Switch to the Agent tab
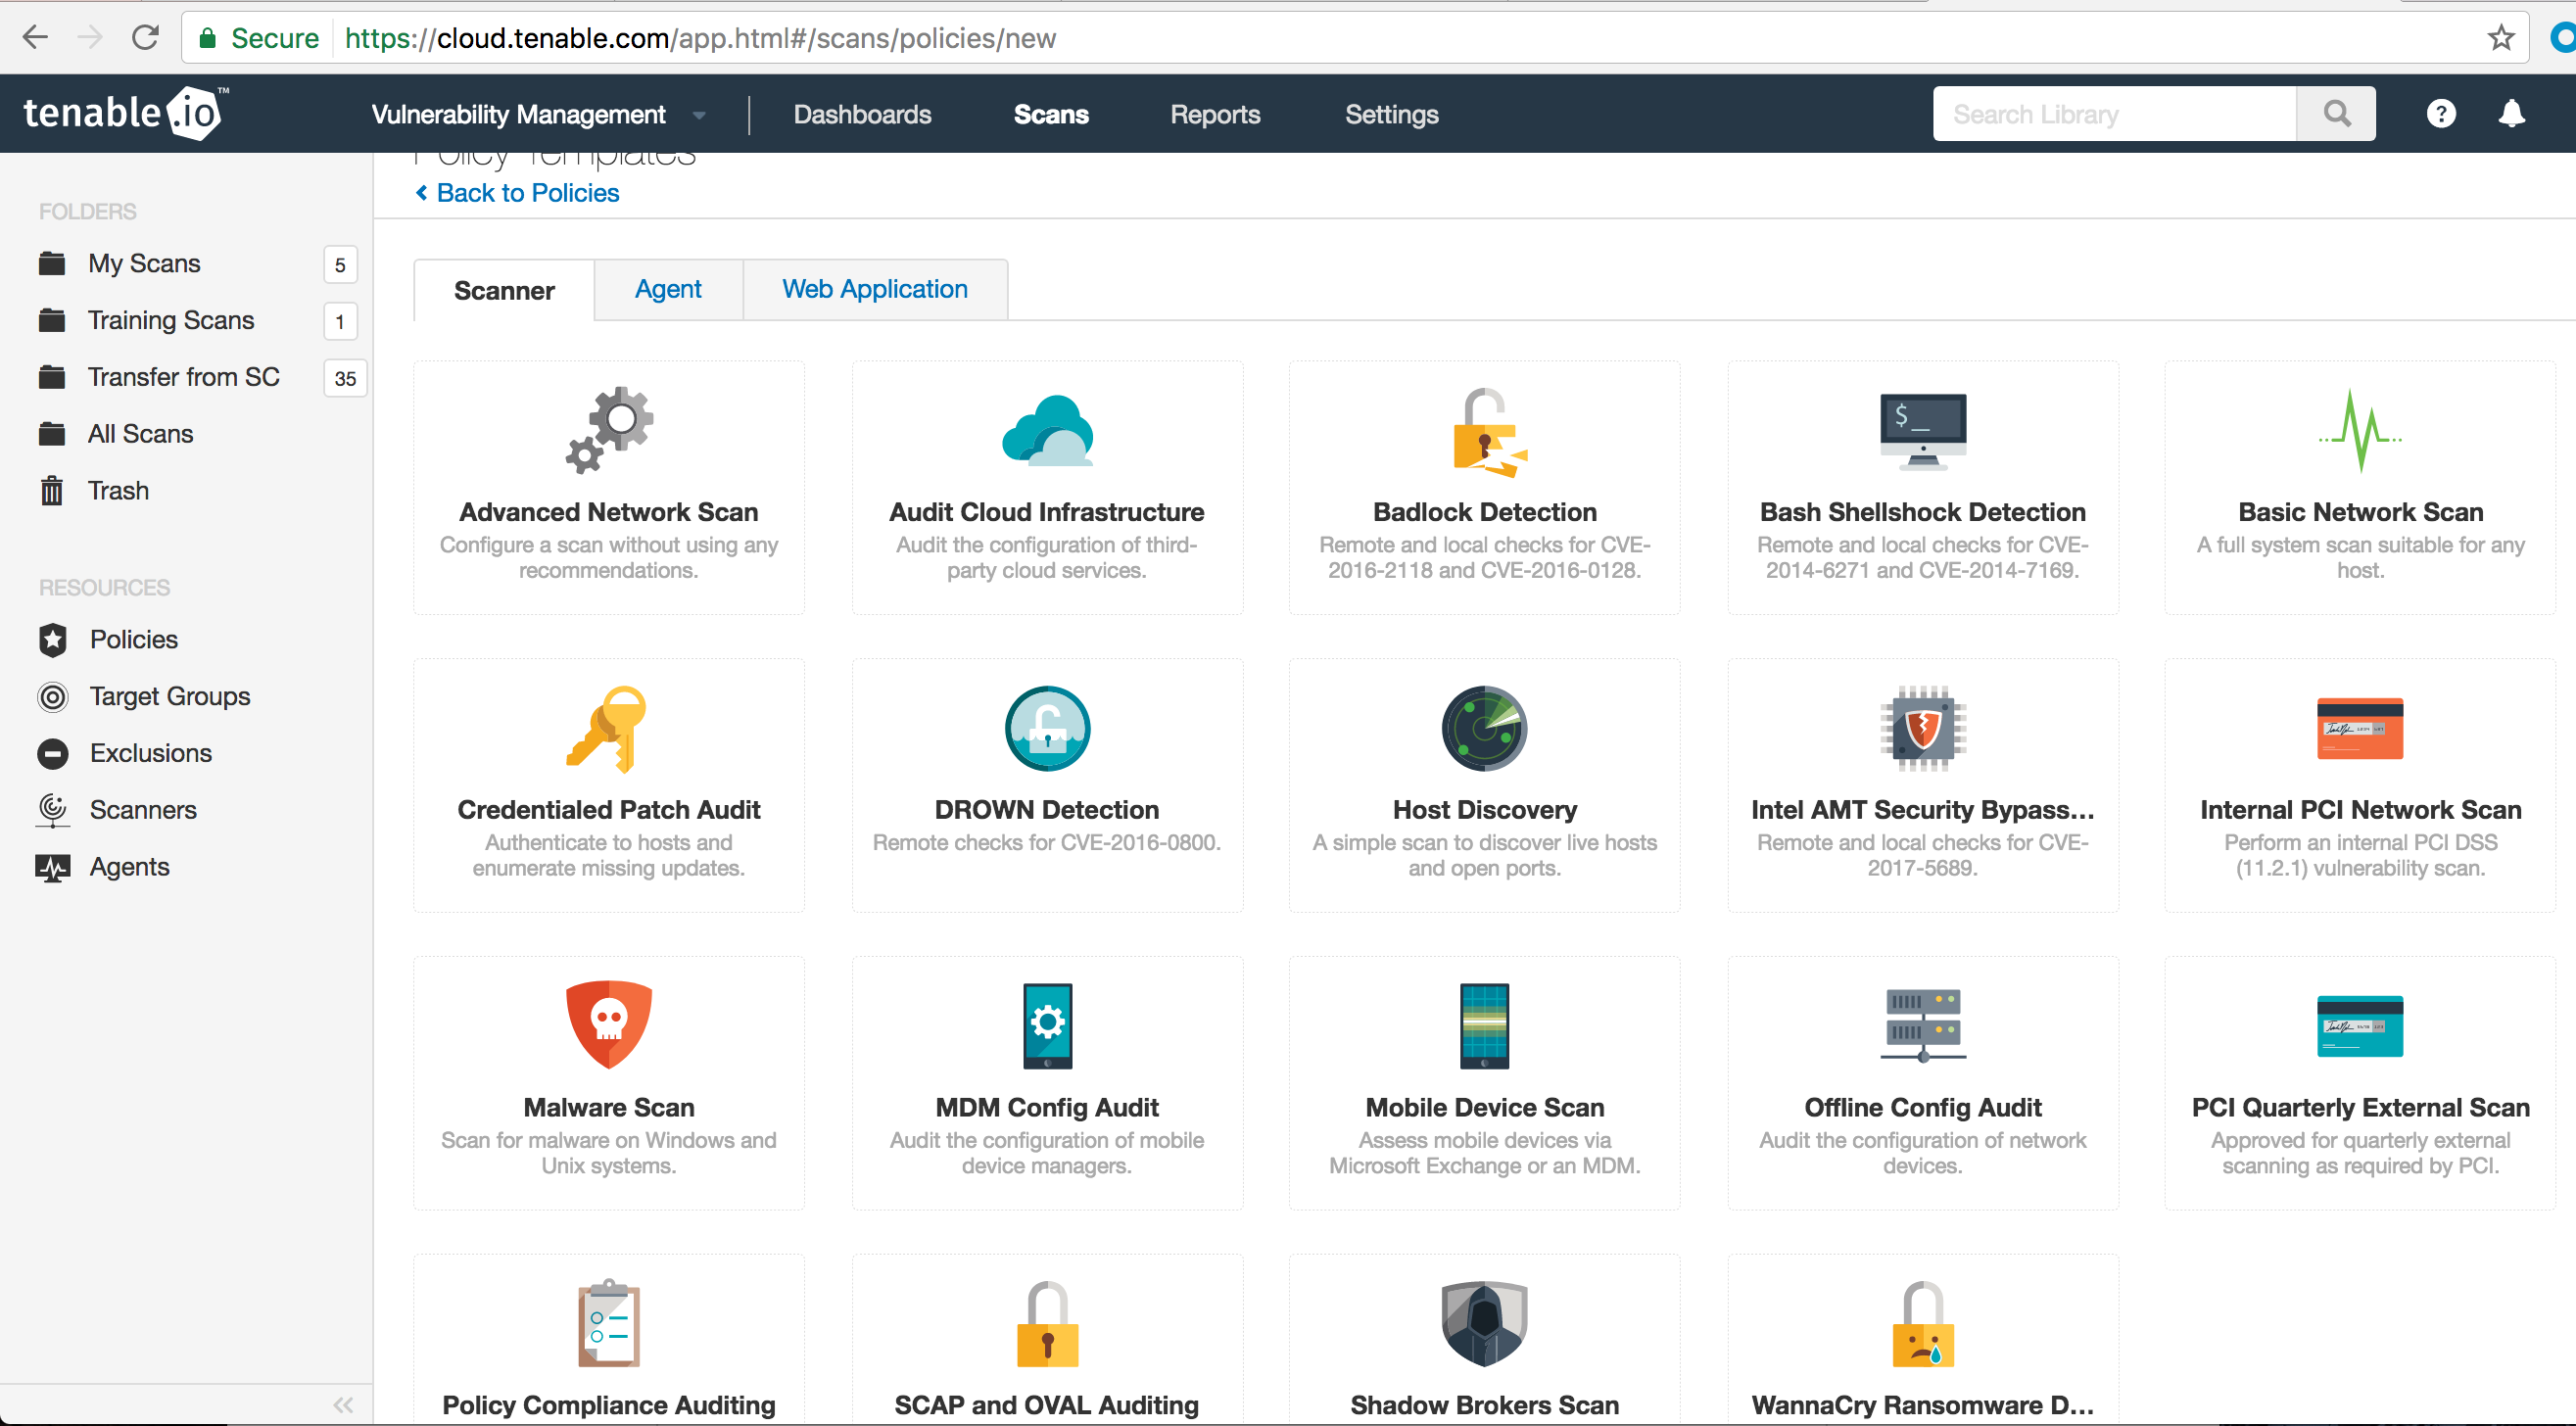Viewport: 2576px width, 1426px height. click(x=667, y=288)
